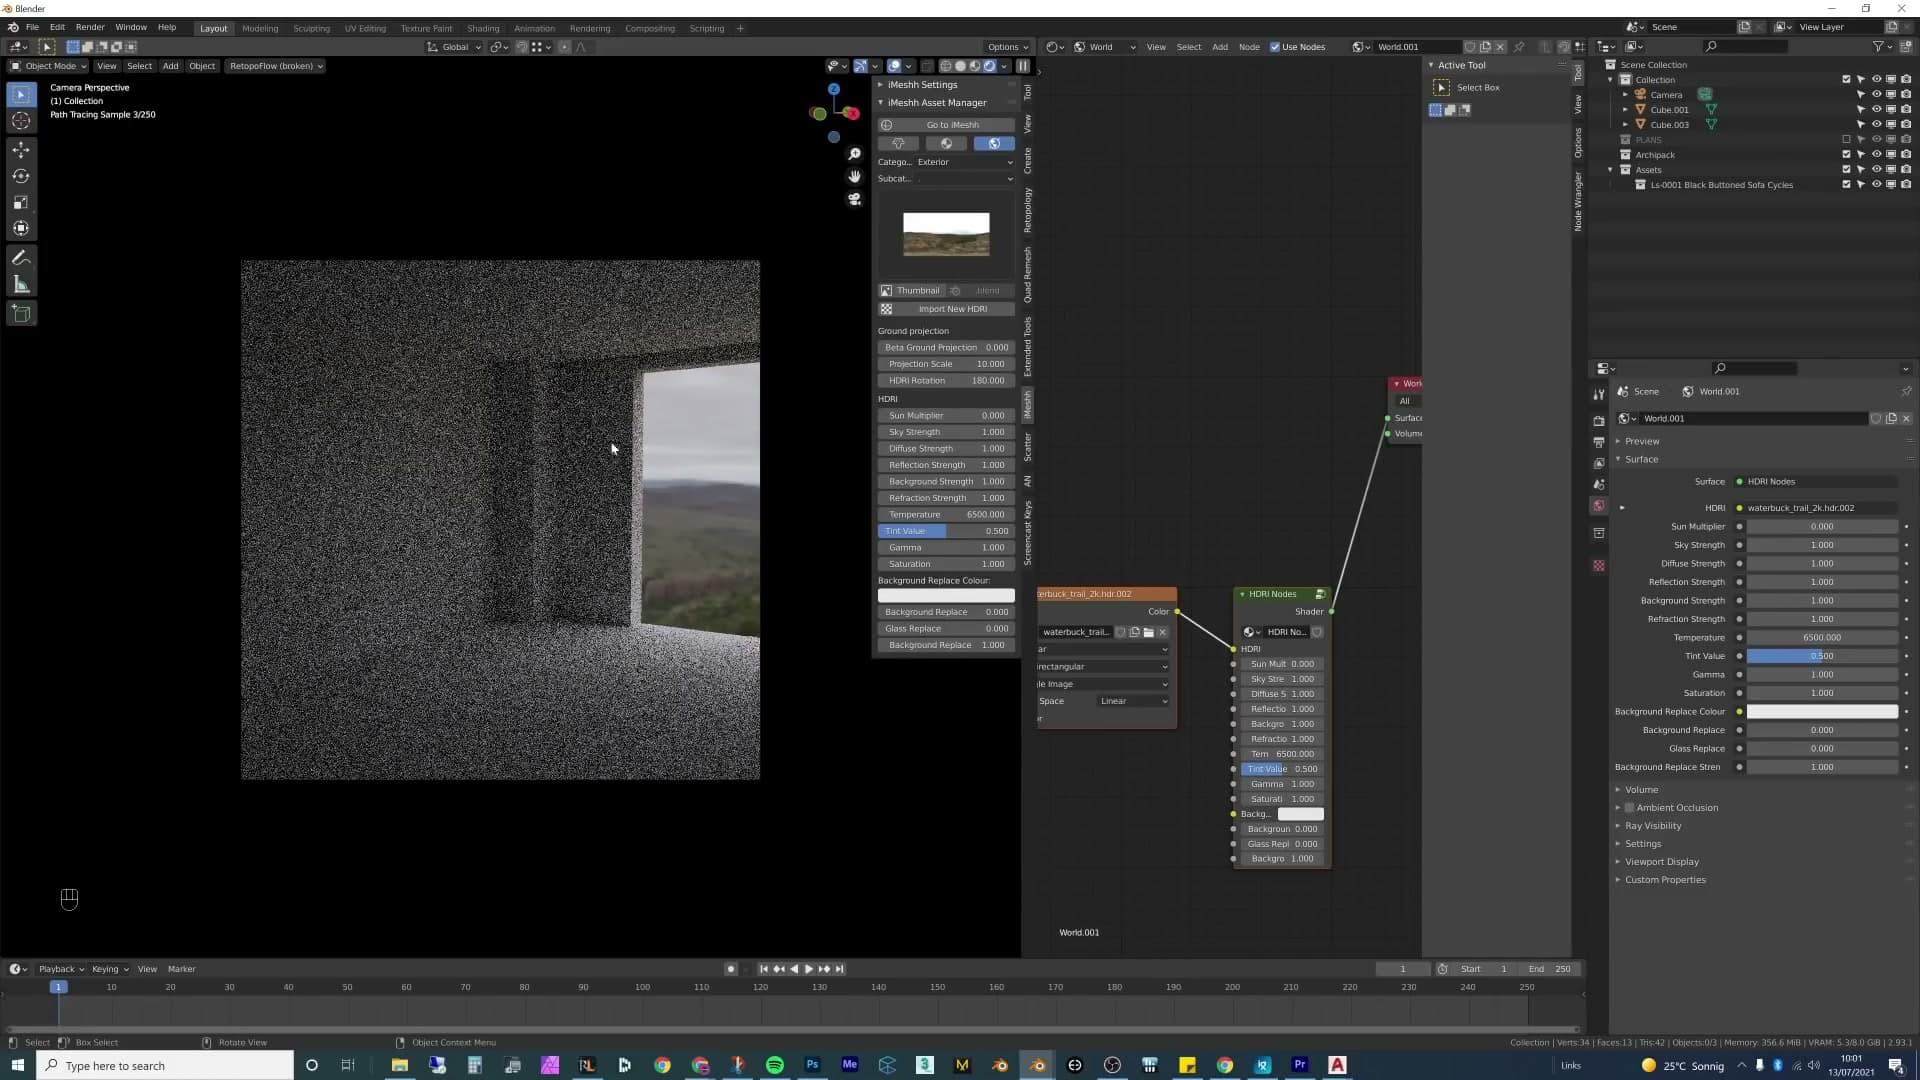Open the Compositing workspace tab
The width and height of the screenshot is (1920, 1080).
tap(650, 28)
